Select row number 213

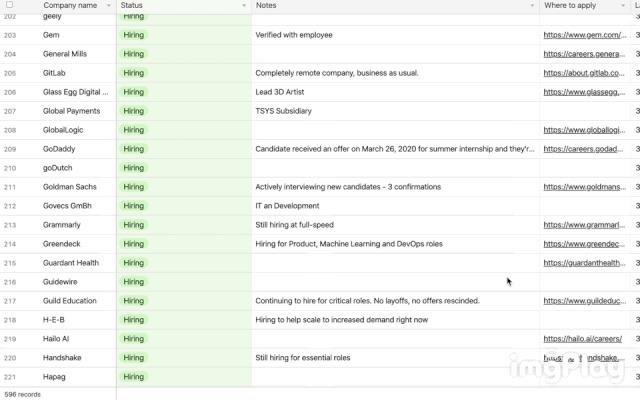[10, 225]
